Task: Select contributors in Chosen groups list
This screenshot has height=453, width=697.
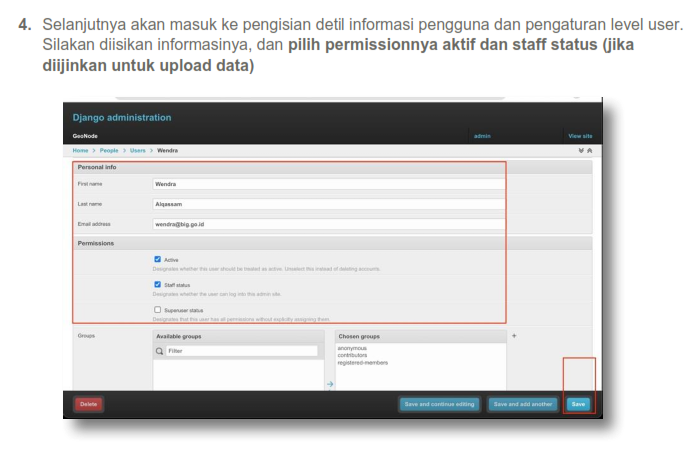Action: [353, 355]
